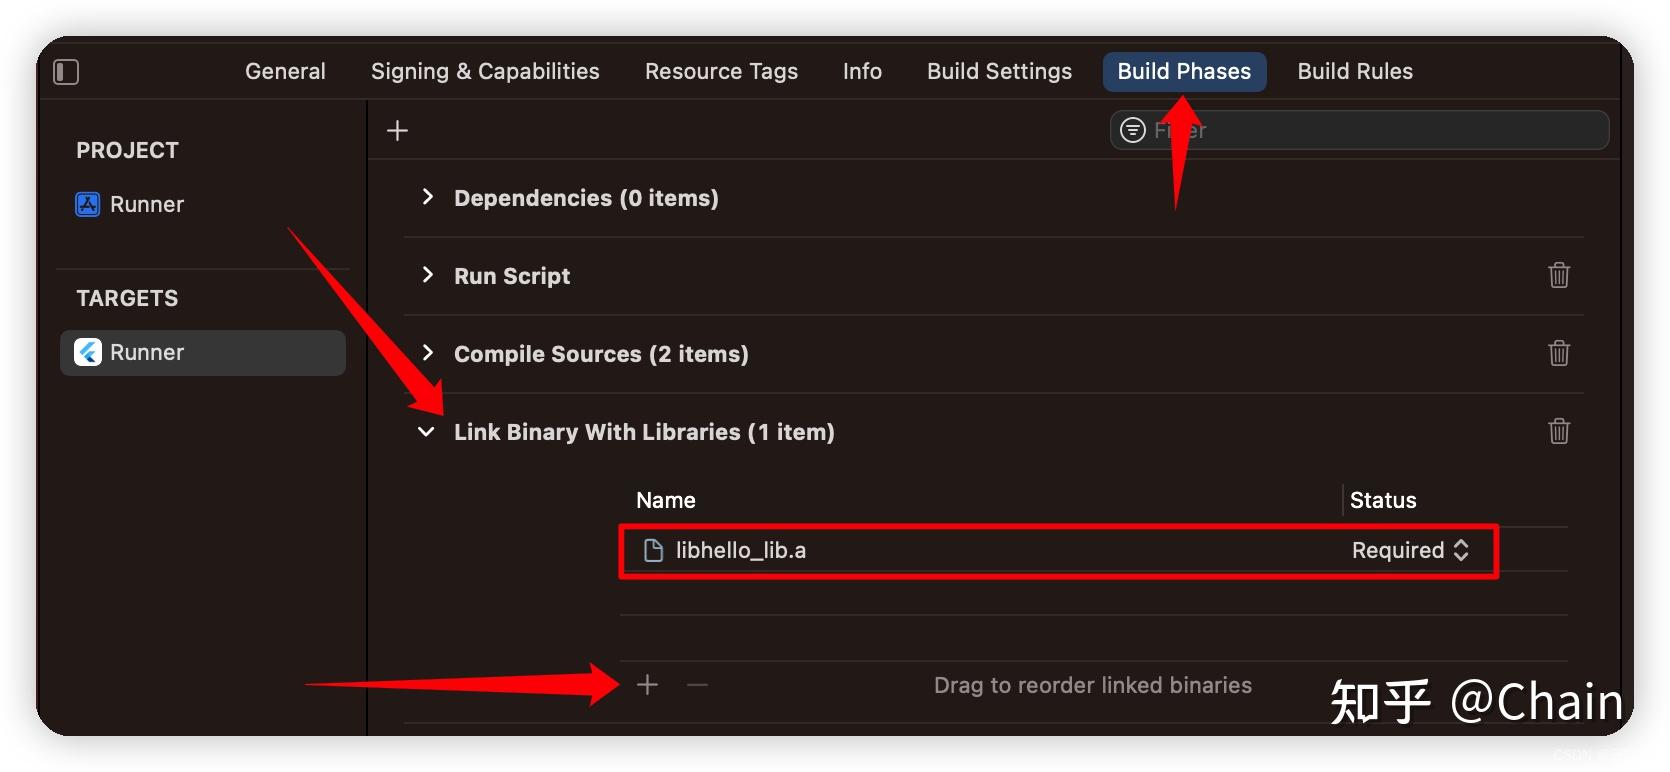Go to the Build Rules tab
The width and height of the screenshot is (1670, 772).
point(1355,72)
